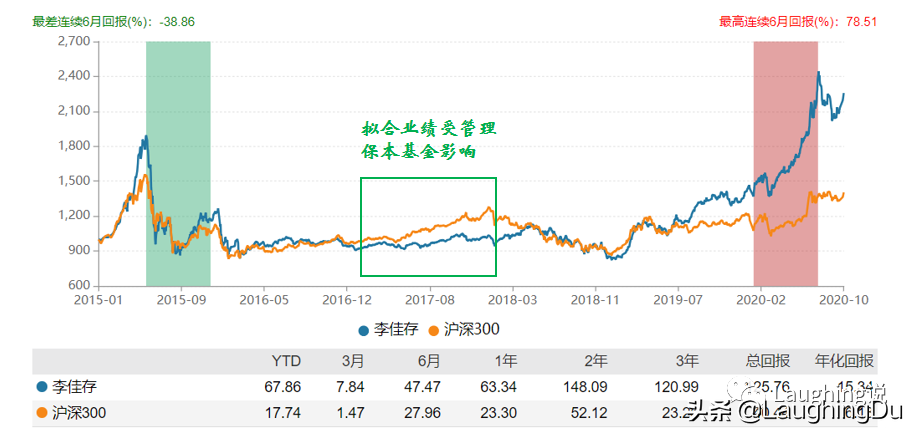The image size is (917, 436).
Task: Click the 李佳存 6月 value 47.47
Action: (421, 387)
